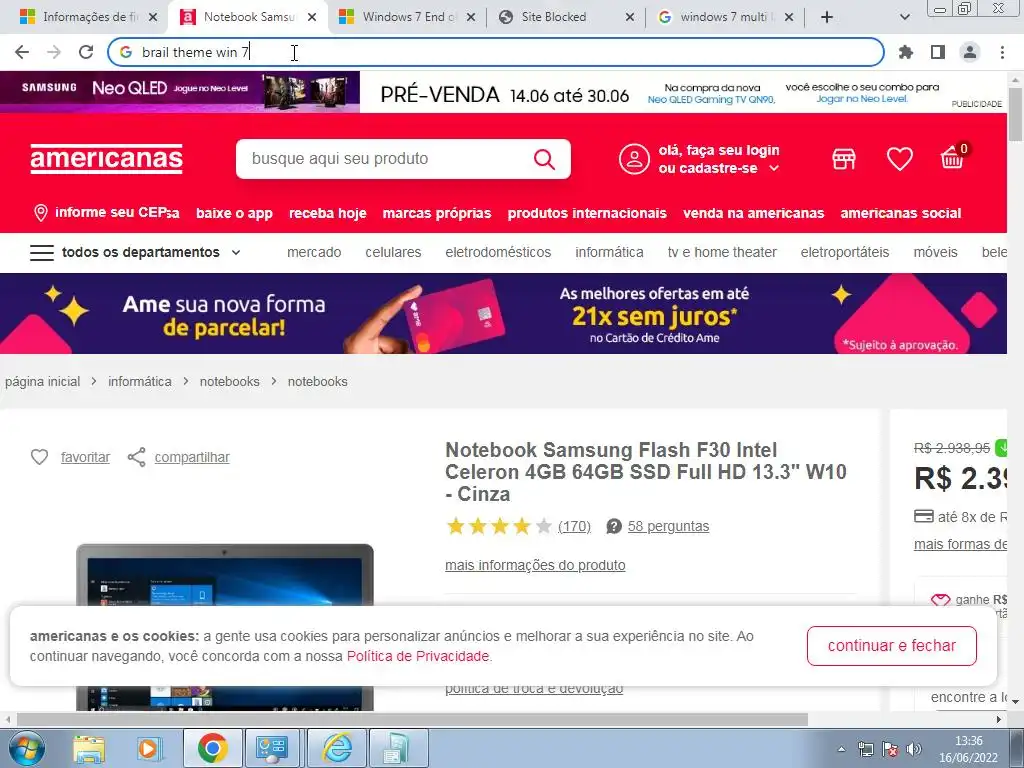Click the horizontal scrollbar thumb
The height and width of the screenshot is (768, 1024).
point(412,719)
